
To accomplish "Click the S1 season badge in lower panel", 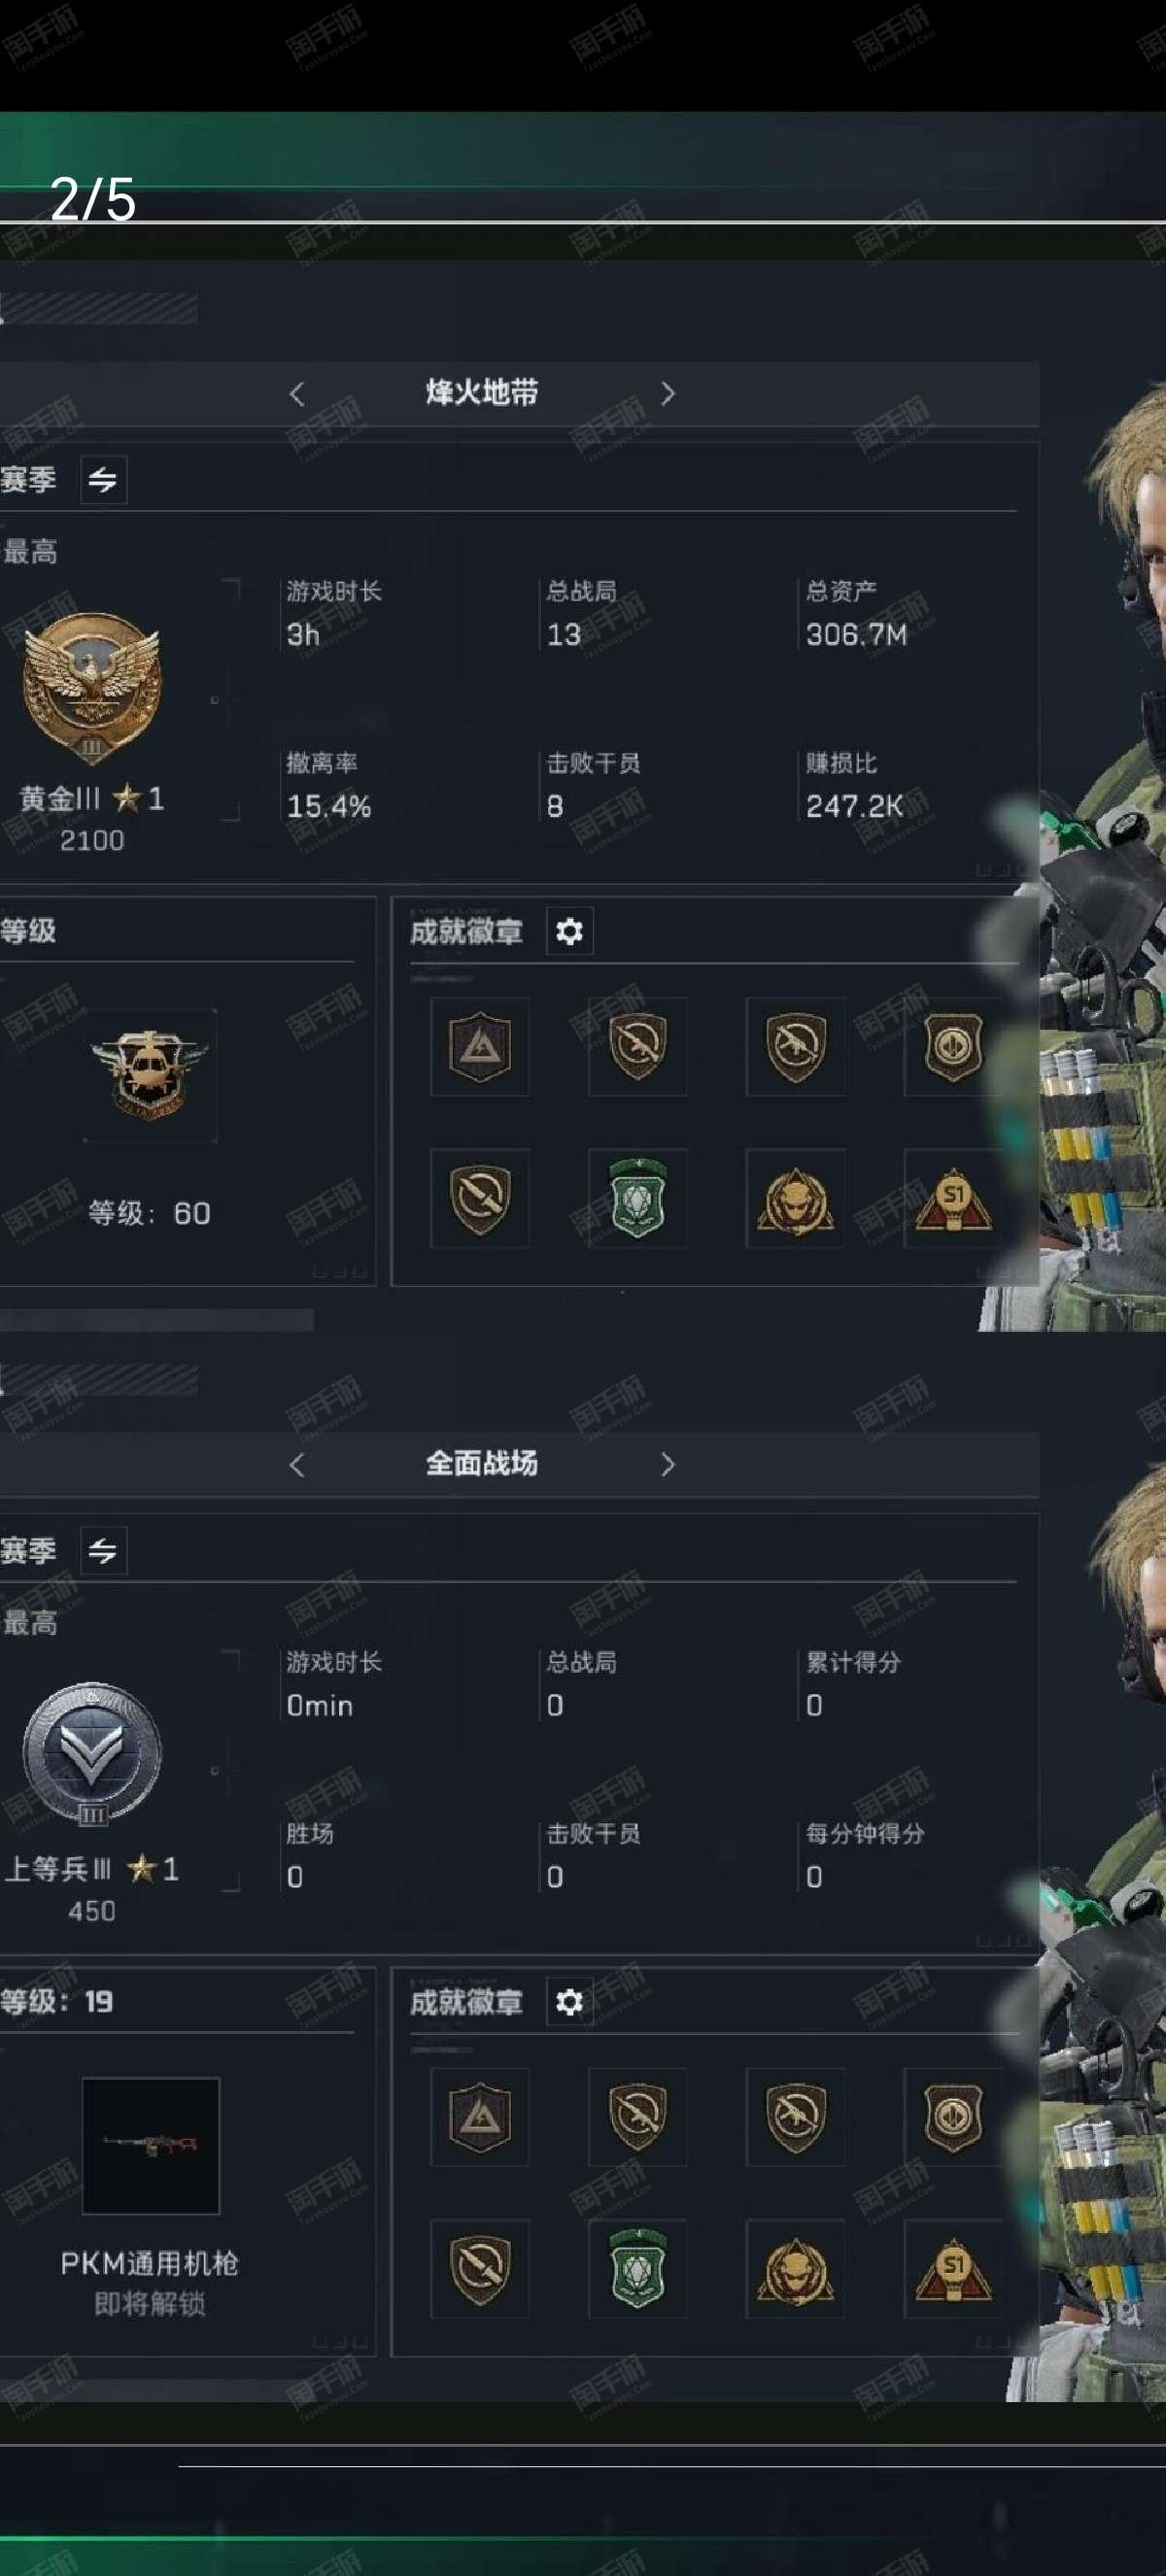I will pos(953,2268).
